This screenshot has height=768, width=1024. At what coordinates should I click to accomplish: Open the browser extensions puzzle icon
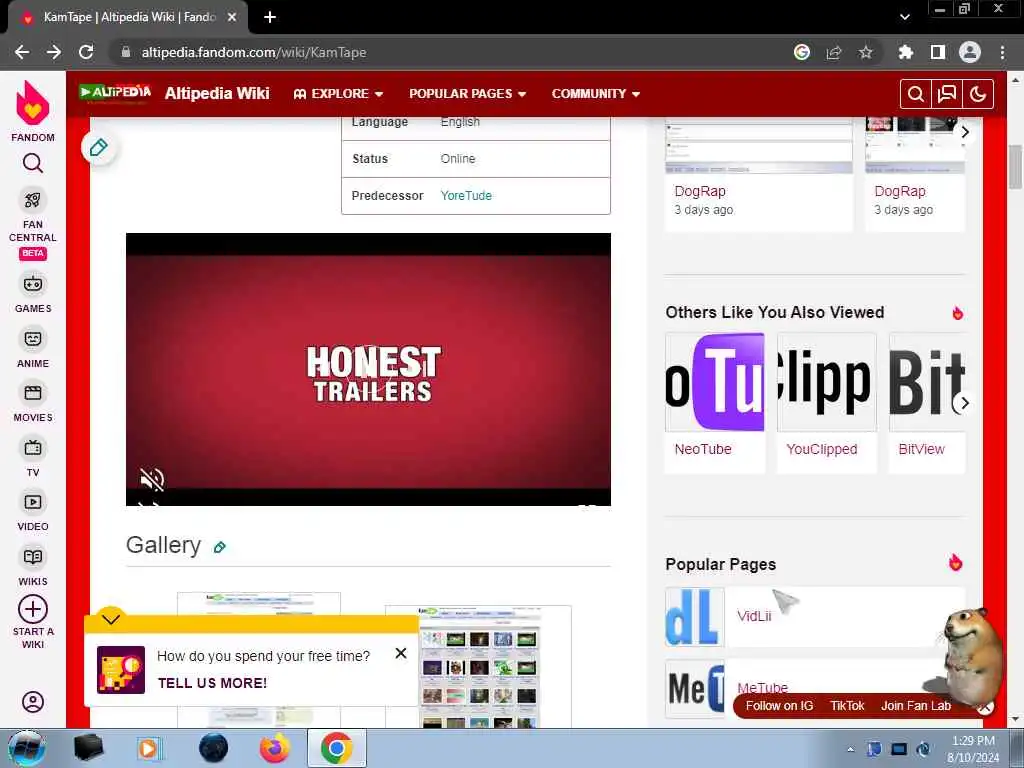click(905, 52)
